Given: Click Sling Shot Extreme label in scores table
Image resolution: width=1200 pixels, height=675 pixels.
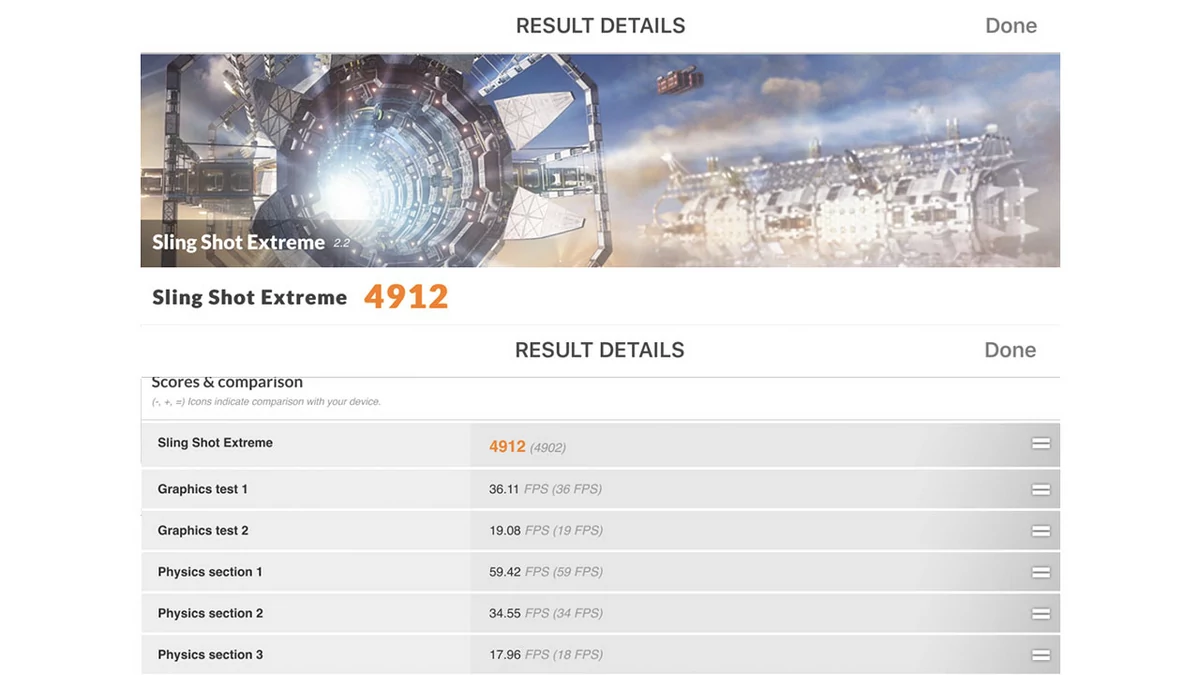Looking at the screenshot, I should (x=215, y=443).
